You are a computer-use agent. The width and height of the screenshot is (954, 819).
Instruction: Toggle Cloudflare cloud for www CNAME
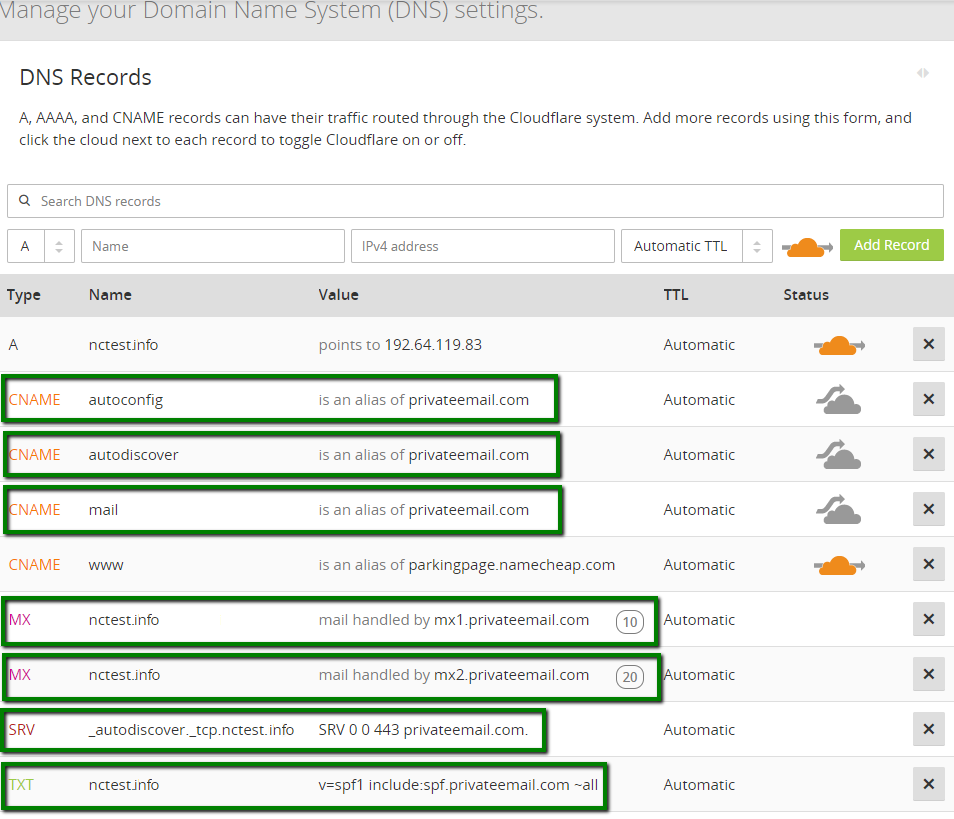coord(839,565)
